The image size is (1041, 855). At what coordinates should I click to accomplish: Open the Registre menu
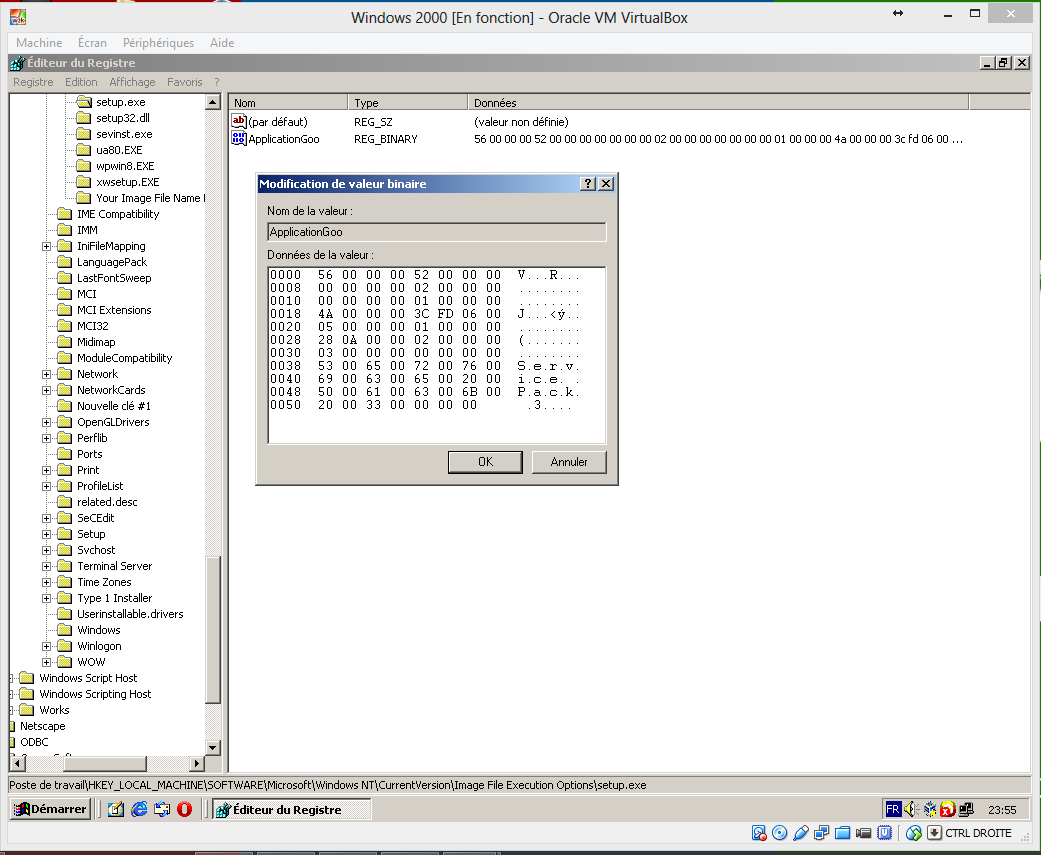33,82
